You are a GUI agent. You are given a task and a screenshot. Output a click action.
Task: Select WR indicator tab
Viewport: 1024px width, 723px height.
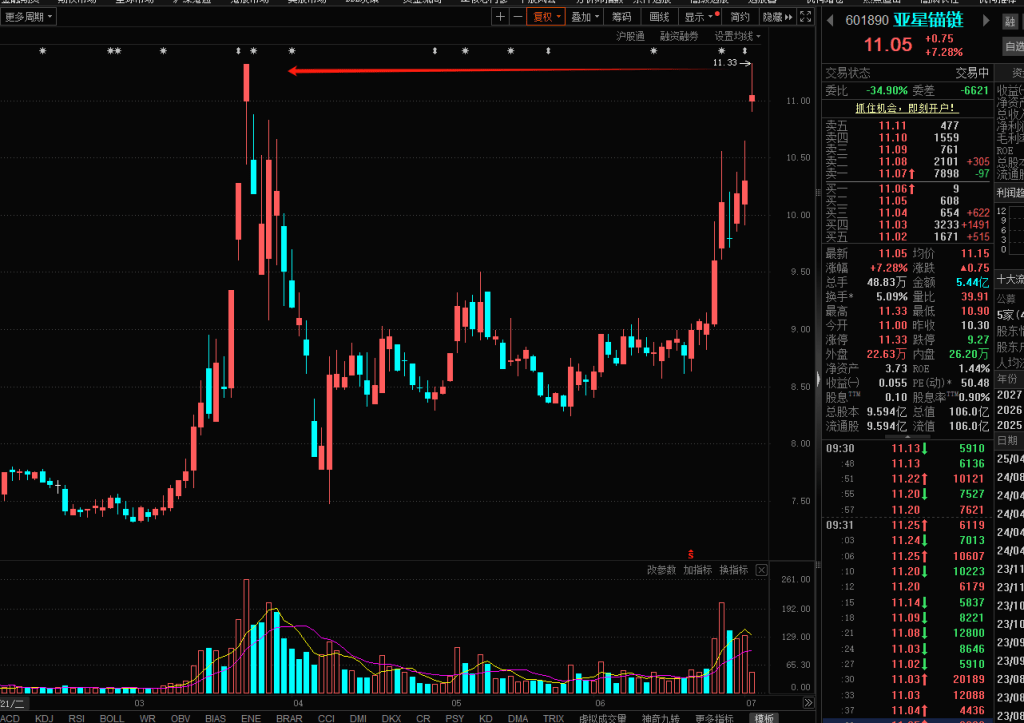(x=147, y=718)
